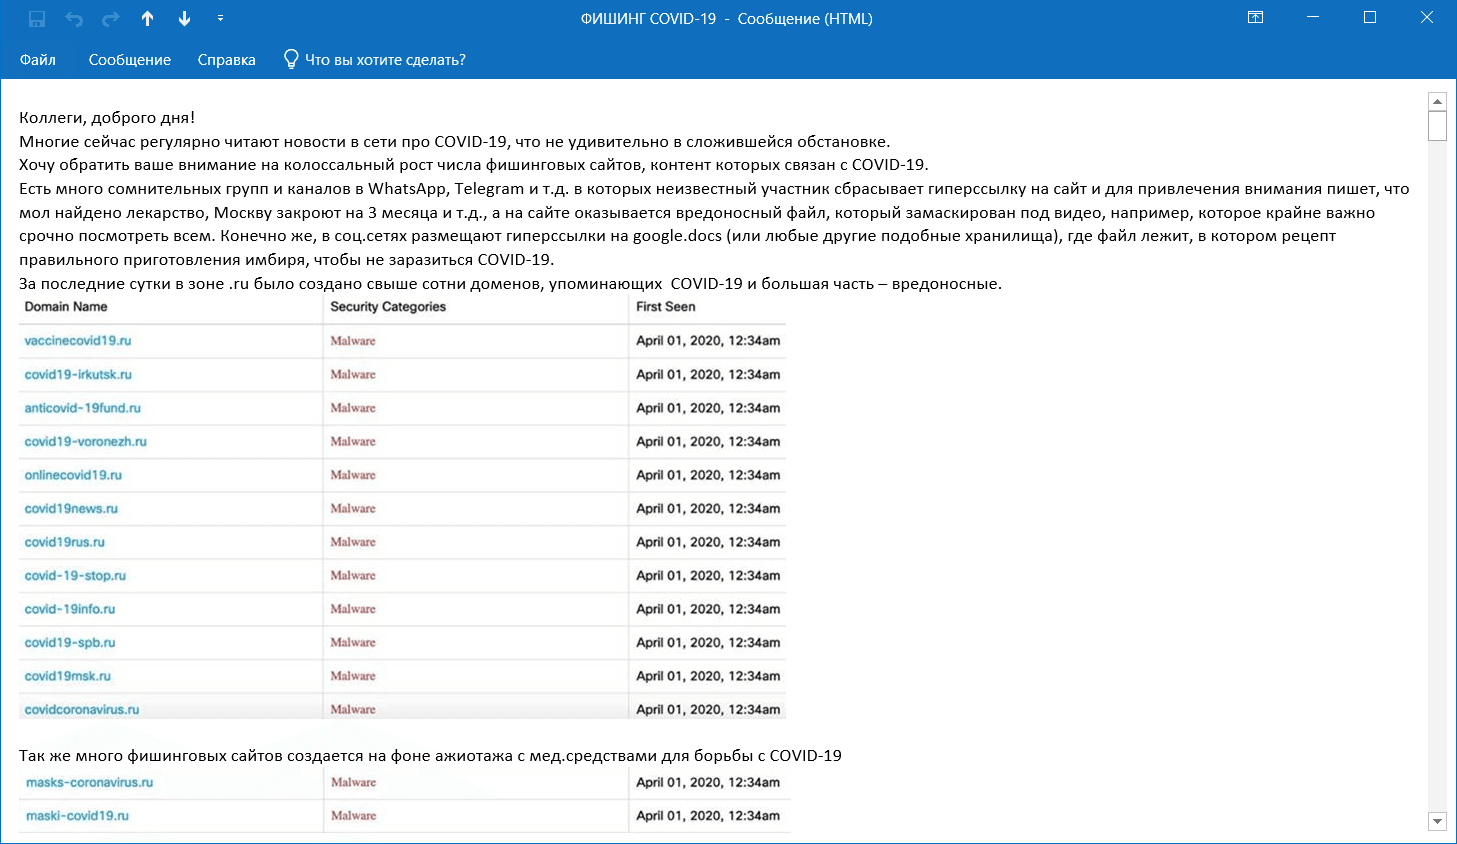Click the date in the maski-covid19.ru row
Viewport: 1457px width, 844px height.
point(708,816)
